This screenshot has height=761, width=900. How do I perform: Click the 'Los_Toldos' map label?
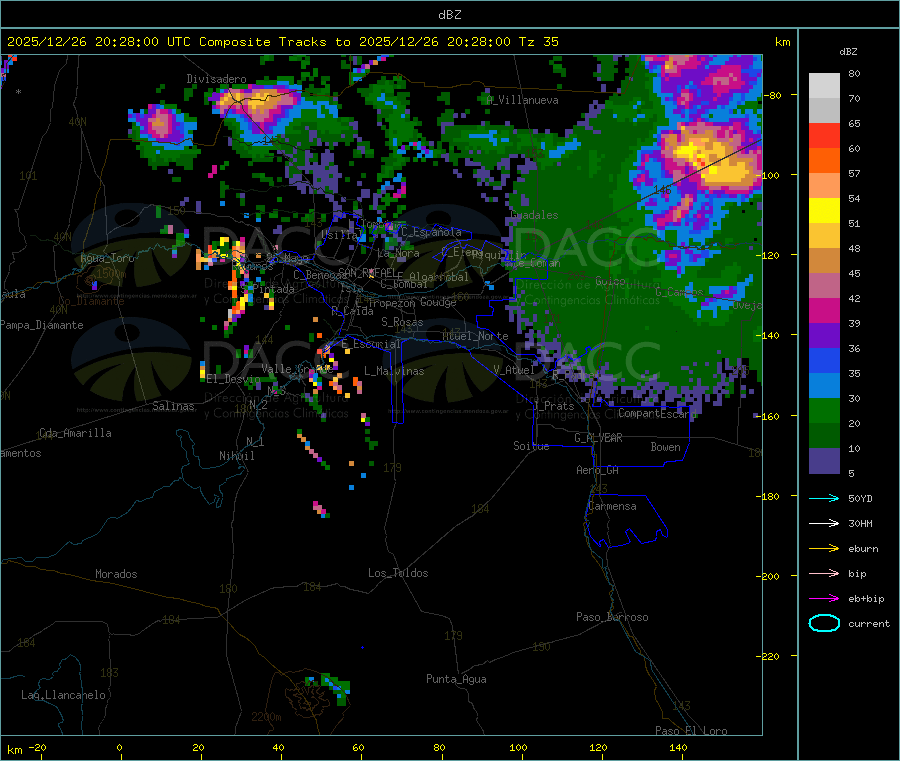(x=398, y=573)
